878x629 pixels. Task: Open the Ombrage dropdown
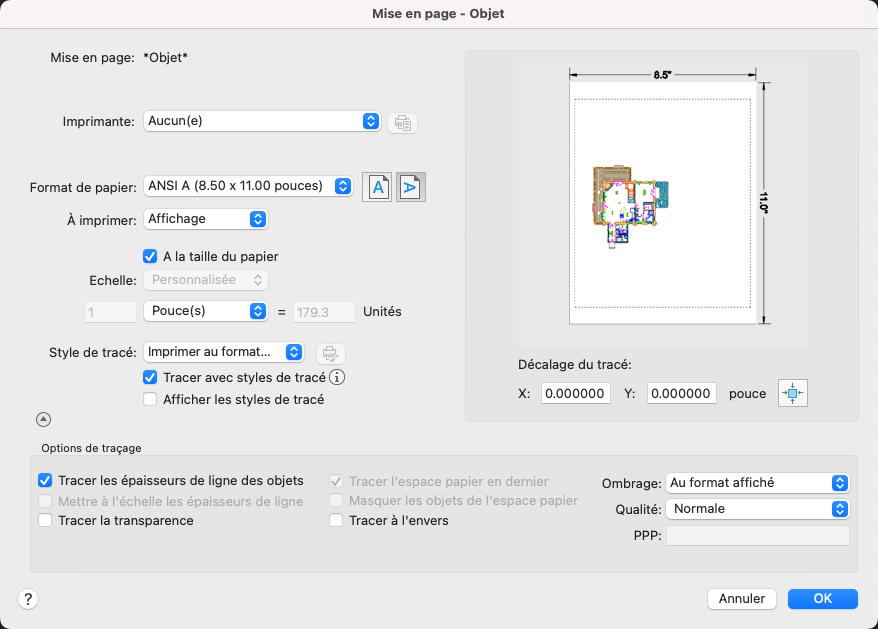pos(757,483)
